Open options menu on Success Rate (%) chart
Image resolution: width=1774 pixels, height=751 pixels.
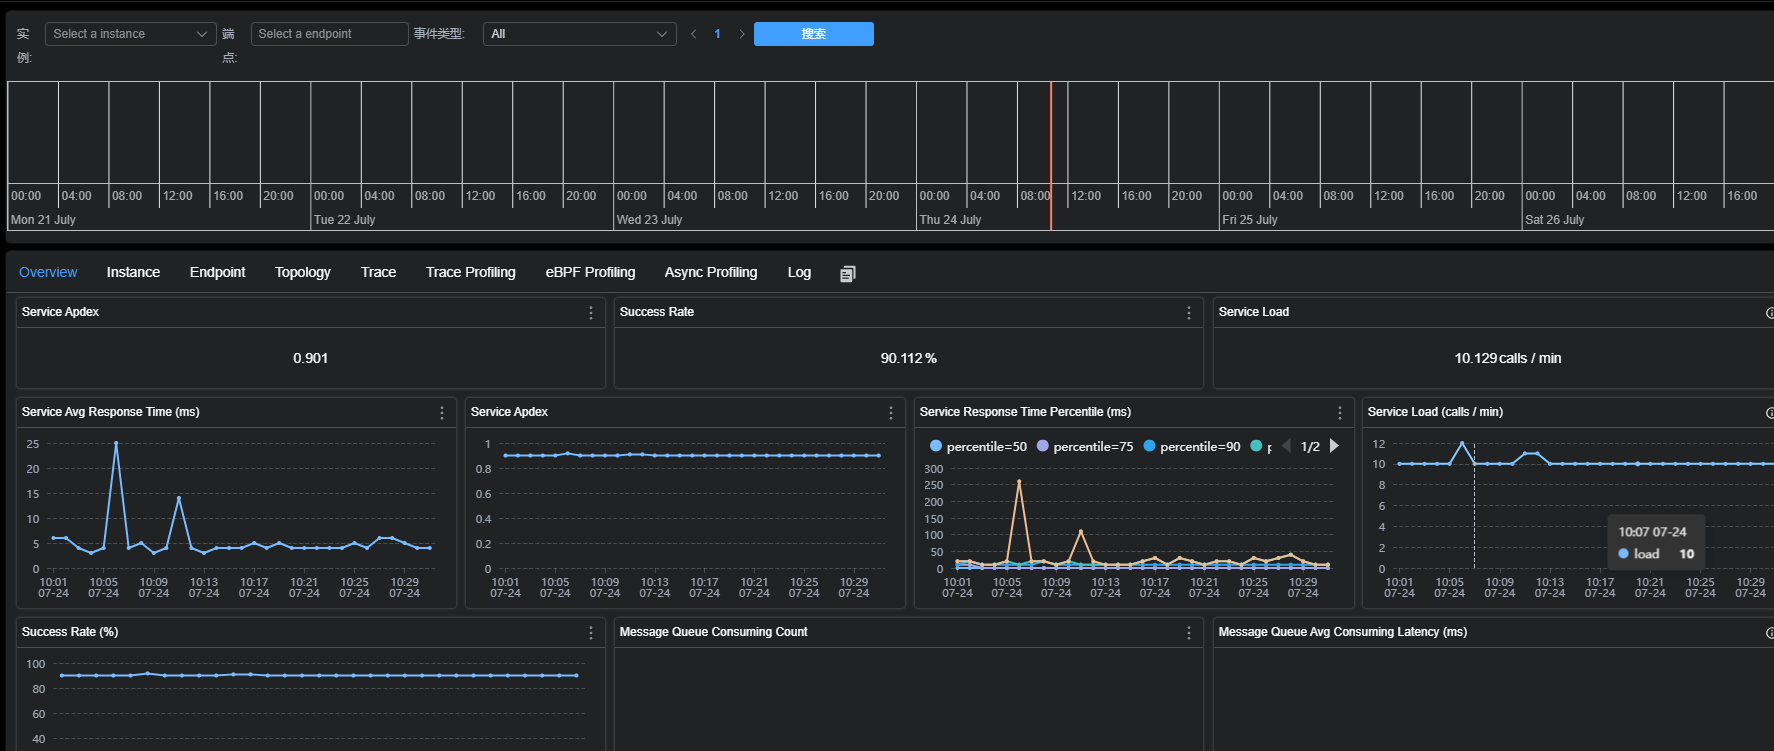point(591,633)
